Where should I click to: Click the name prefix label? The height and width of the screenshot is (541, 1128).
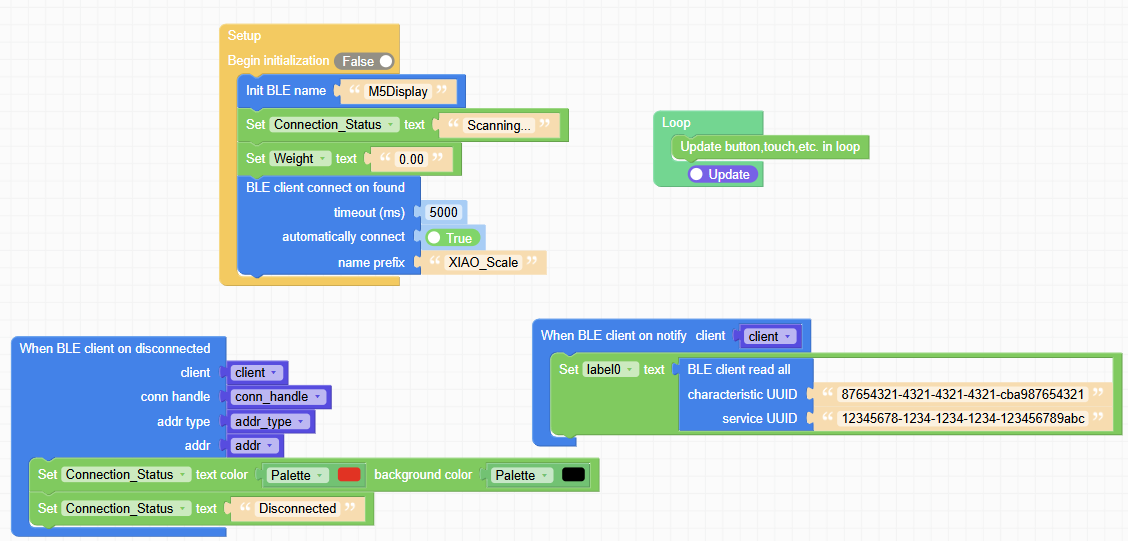[x=372, y=263]
